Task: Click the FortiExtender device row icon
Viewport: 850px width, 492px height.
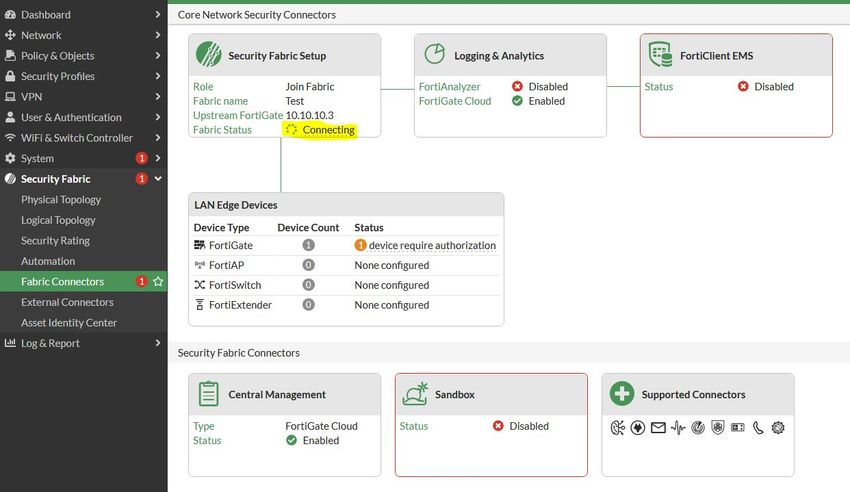Action: 199,305
